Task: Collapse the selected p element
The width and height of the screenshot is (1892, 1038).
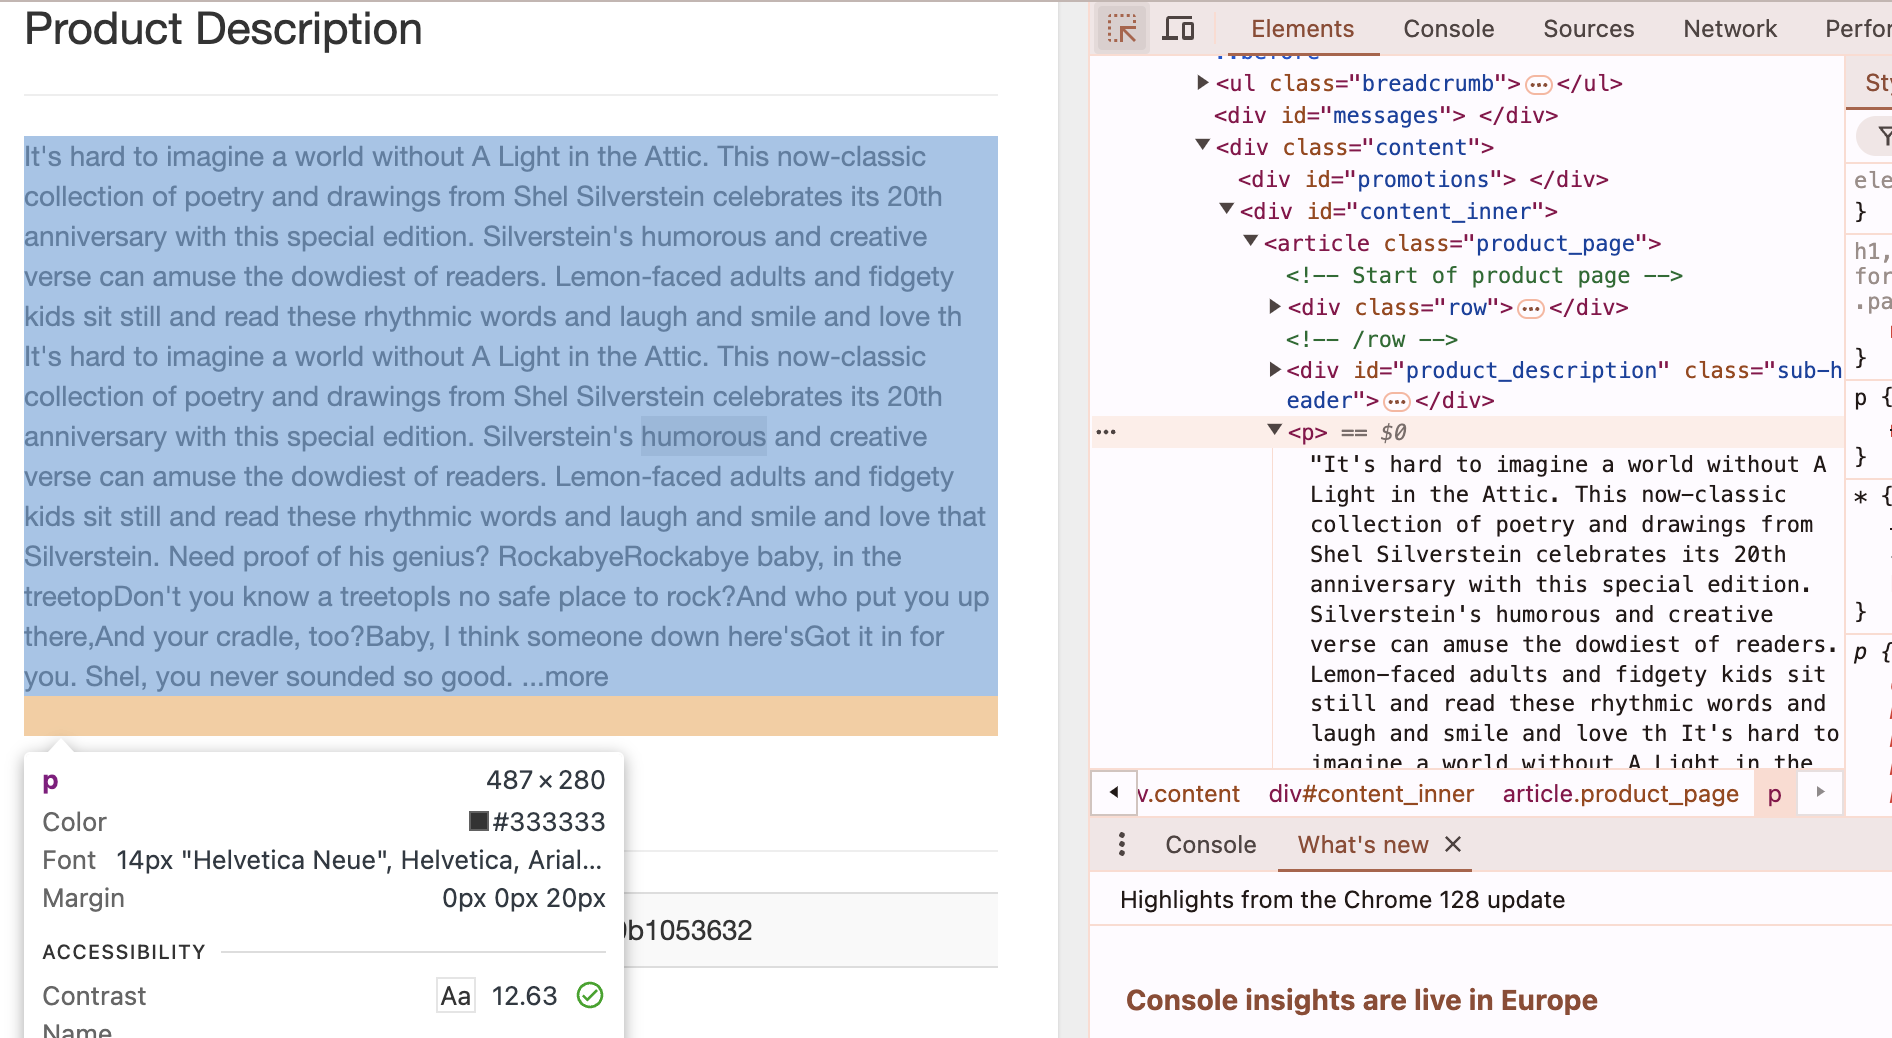Action: tap(1274, 431)
